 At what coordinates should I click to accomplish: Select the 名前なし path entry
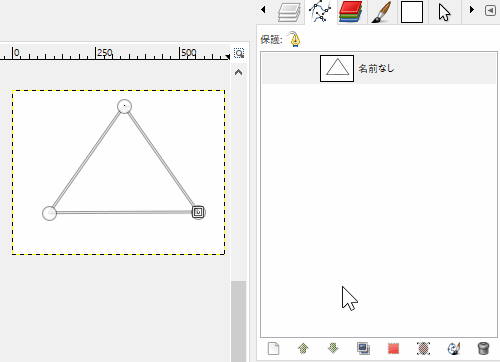coord(379,69)
